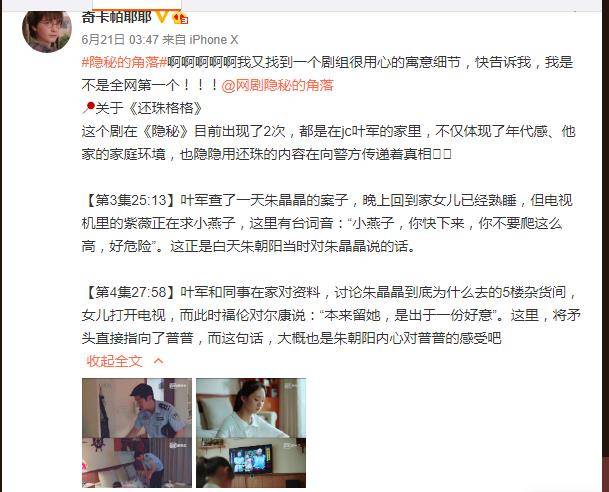This screenshot has width=609, height=492.
Task: Click 收起全文 to fold the post
Action: (114, 361)
